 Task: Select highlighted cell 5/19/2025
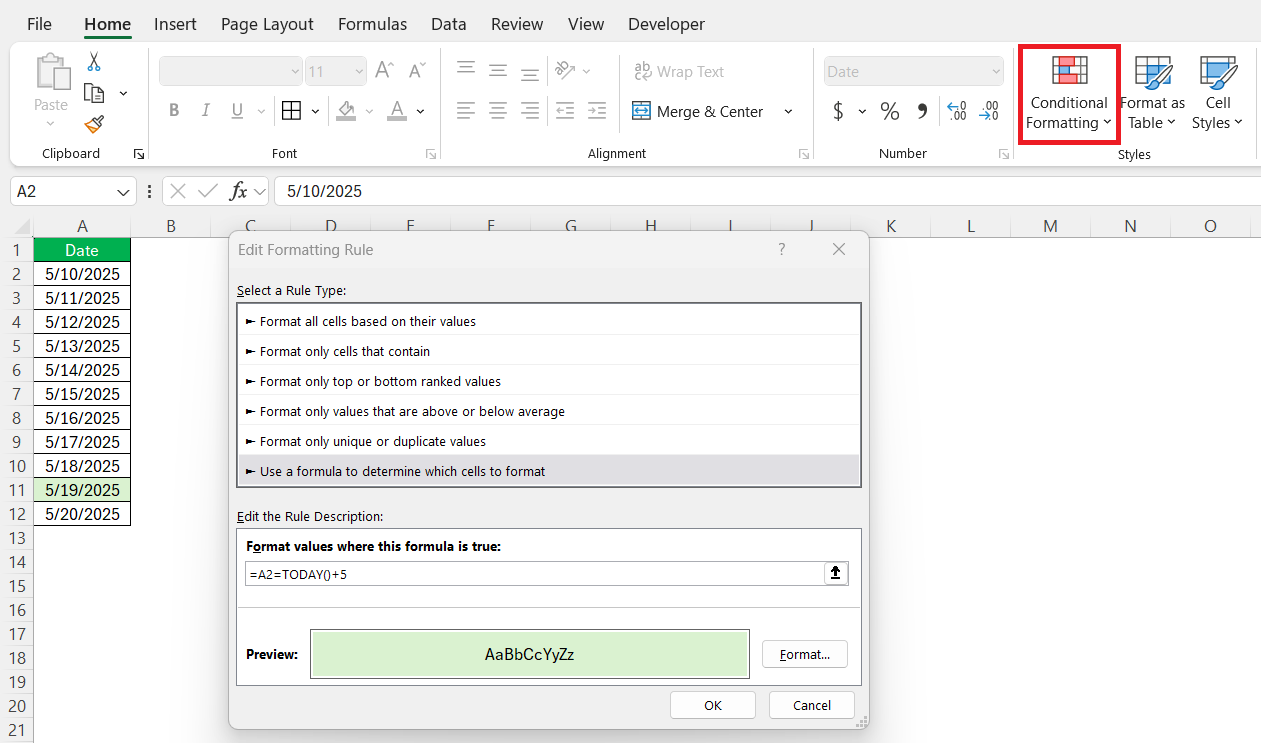tap(82, 490)
